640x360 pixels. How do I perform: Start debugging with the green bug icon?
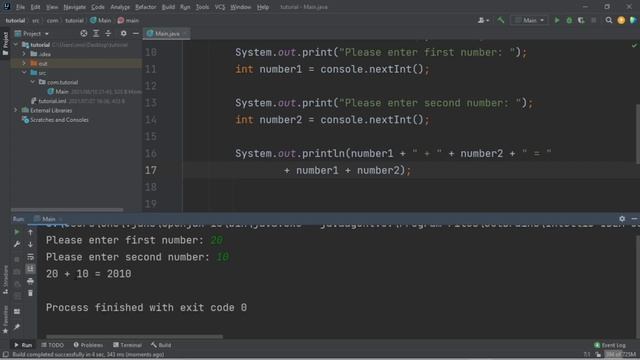click(569, 20)
